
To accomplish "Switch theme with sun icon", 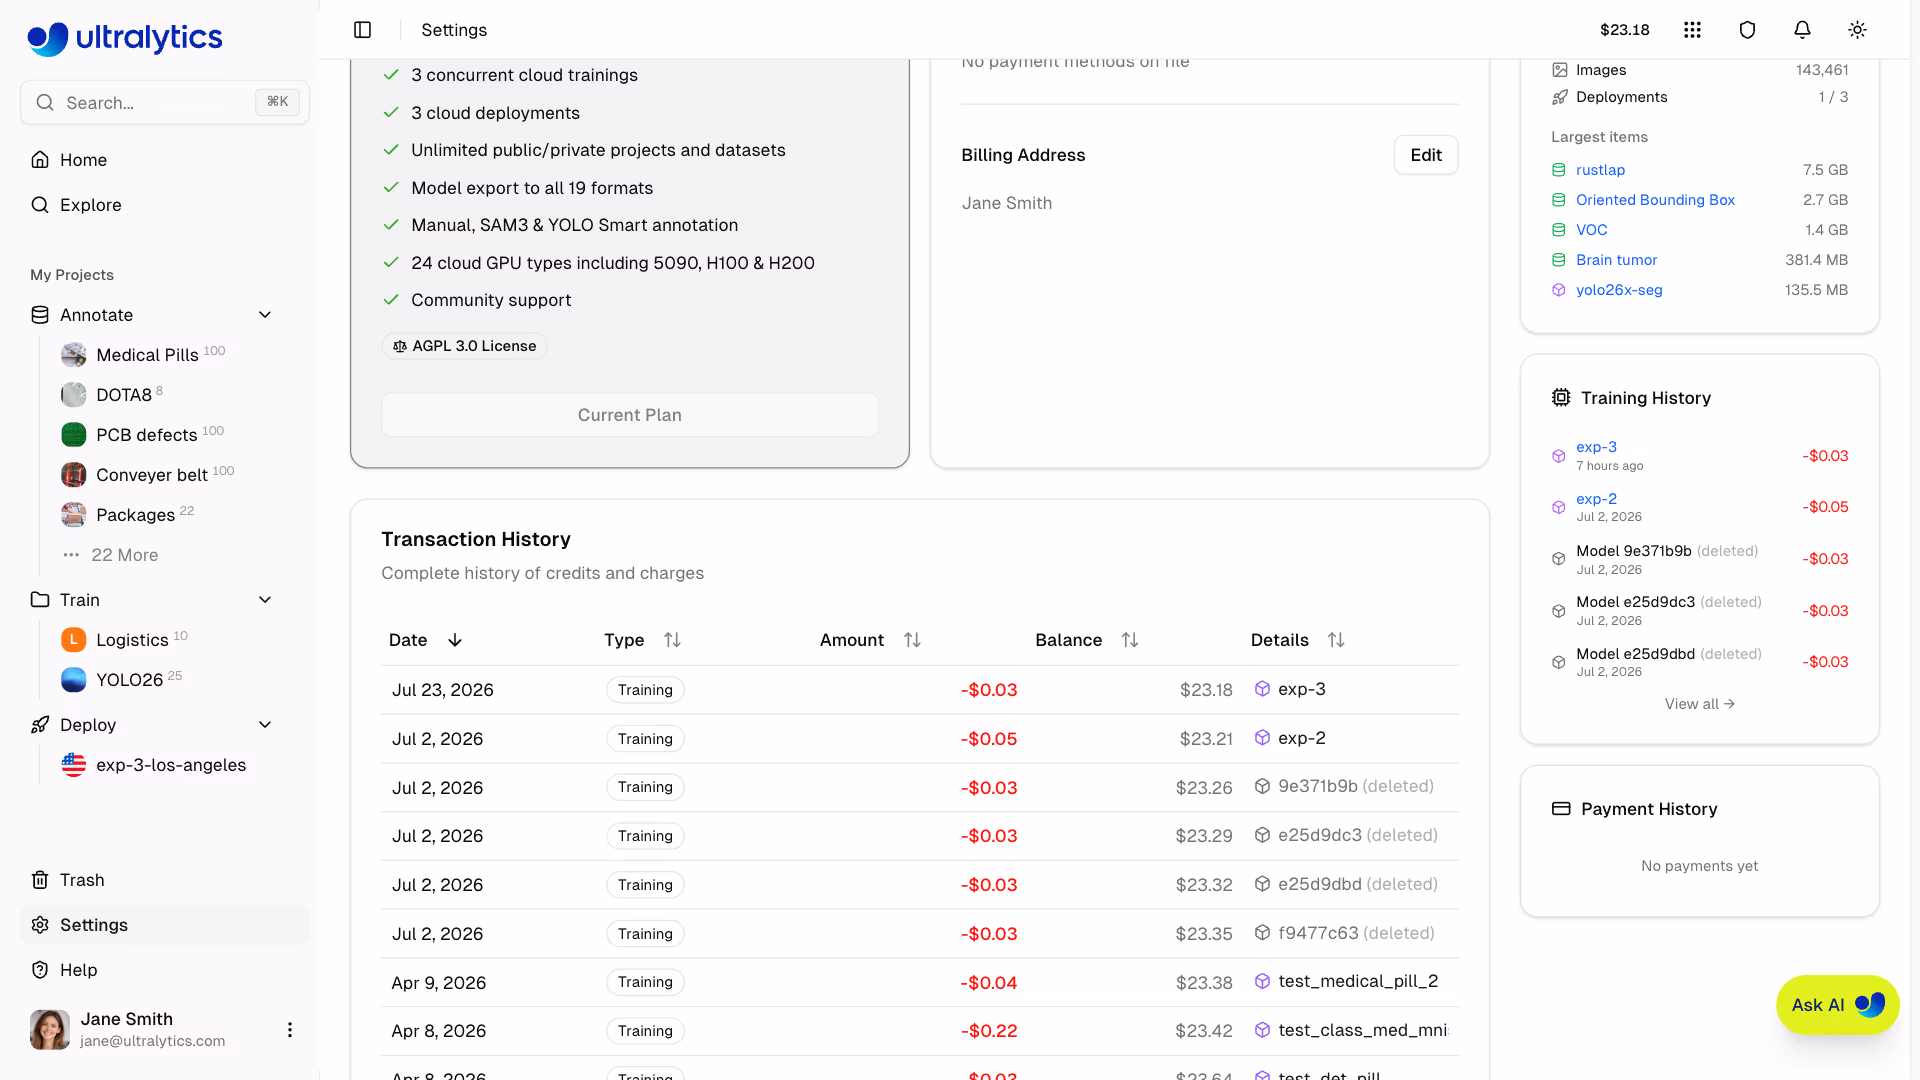I will pyautogui.click(x=1857, y=30).
